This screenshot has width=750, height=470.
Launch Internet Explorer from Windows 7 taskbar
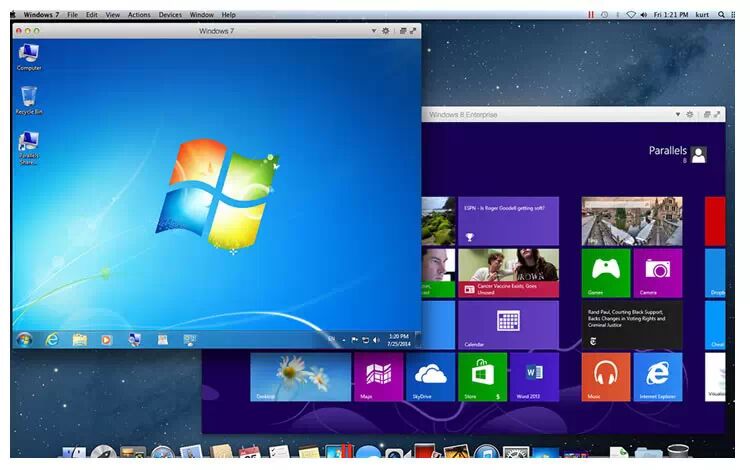point(52,339)
